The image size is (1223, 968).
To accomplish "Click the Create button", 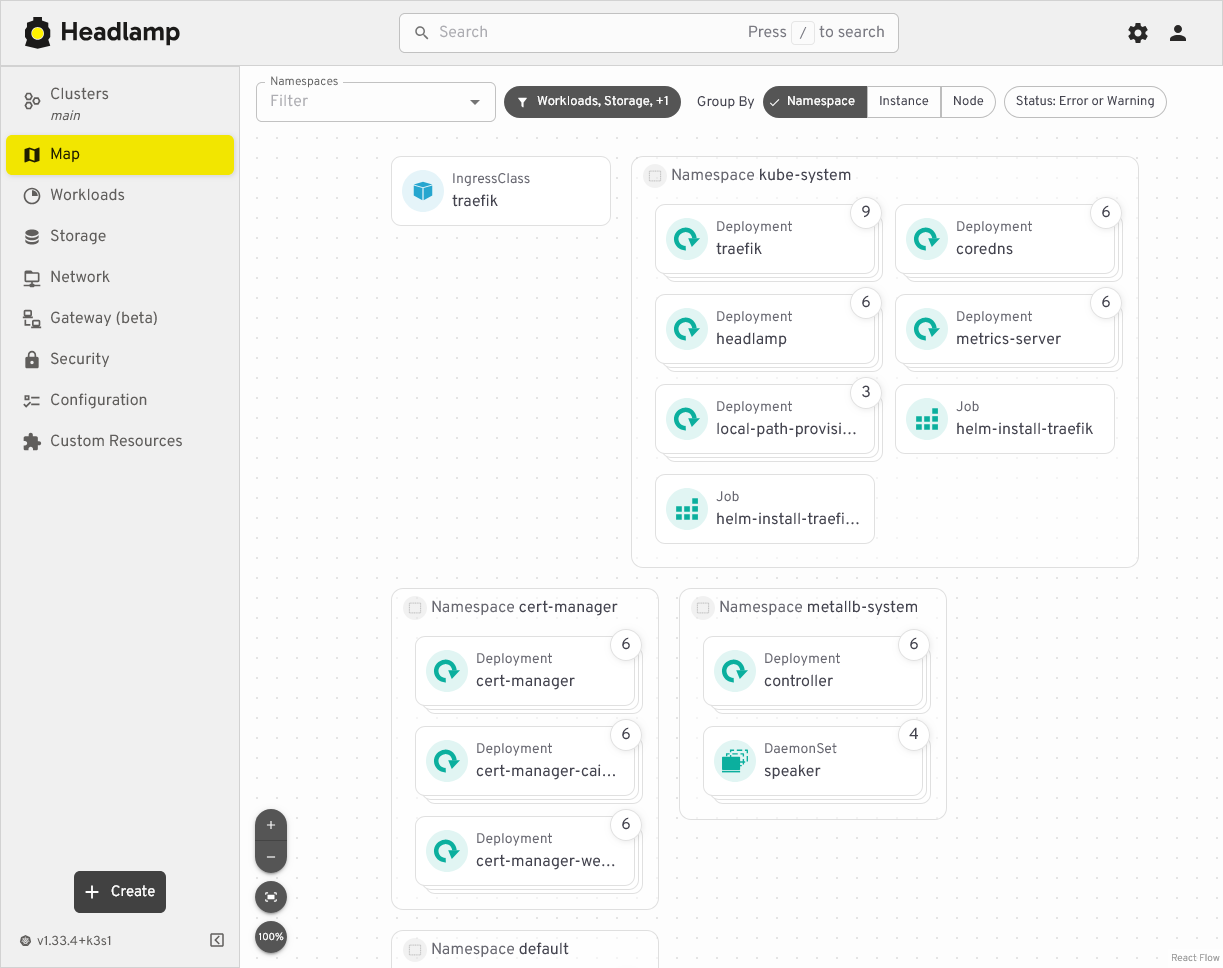I will point(120,892).
